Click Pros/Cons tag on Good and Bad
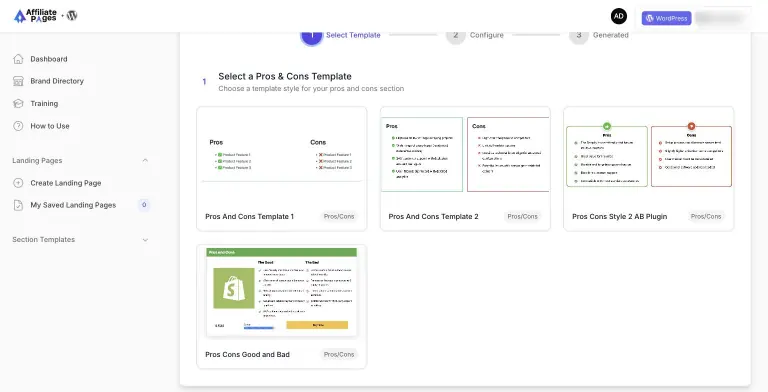768x392 pixels. (x=339, y=354)
